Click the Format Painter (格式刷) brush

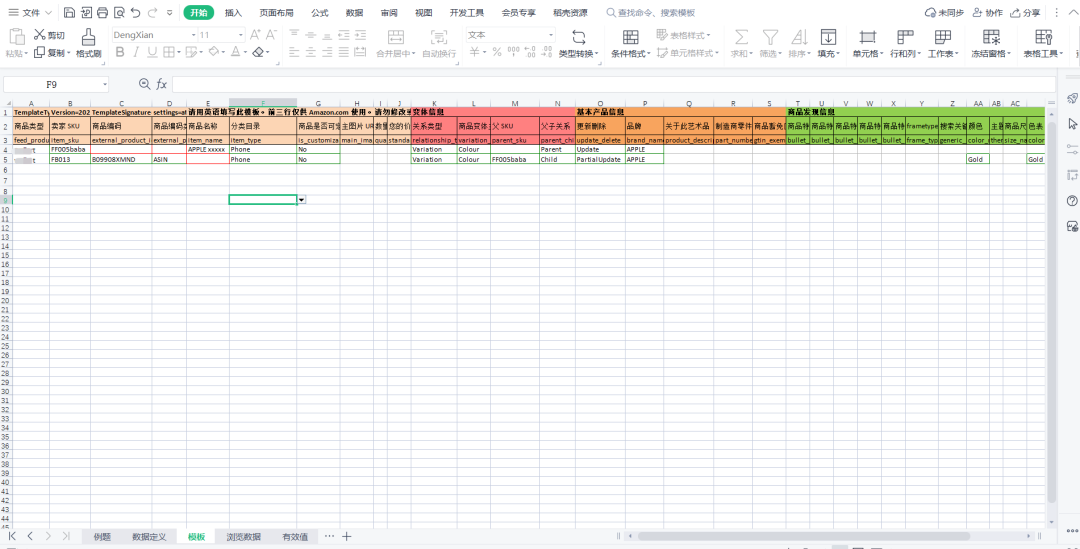(88, 43)
